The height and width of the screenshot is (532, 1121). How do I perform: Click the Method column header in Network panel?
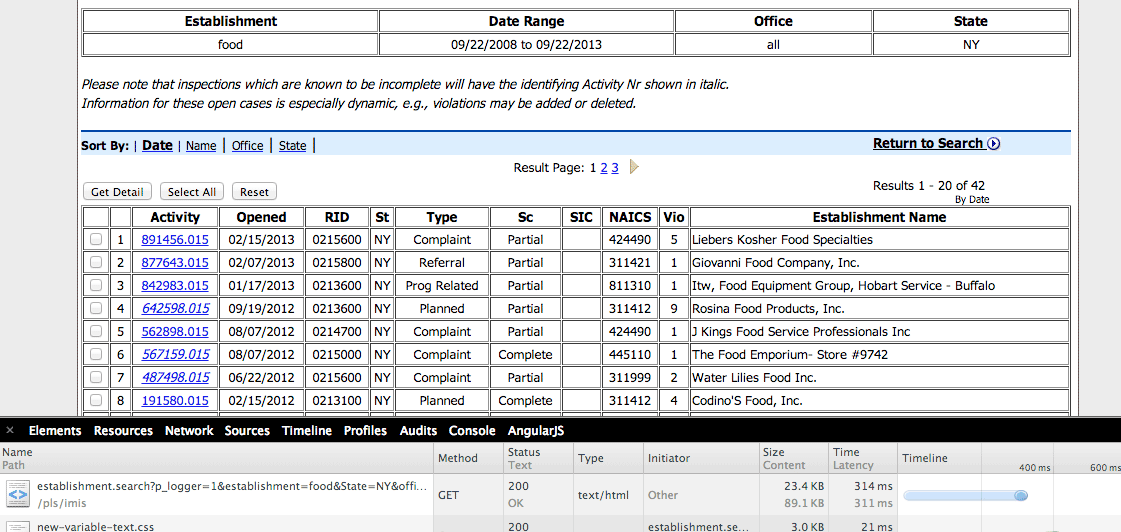pos(467,458)
